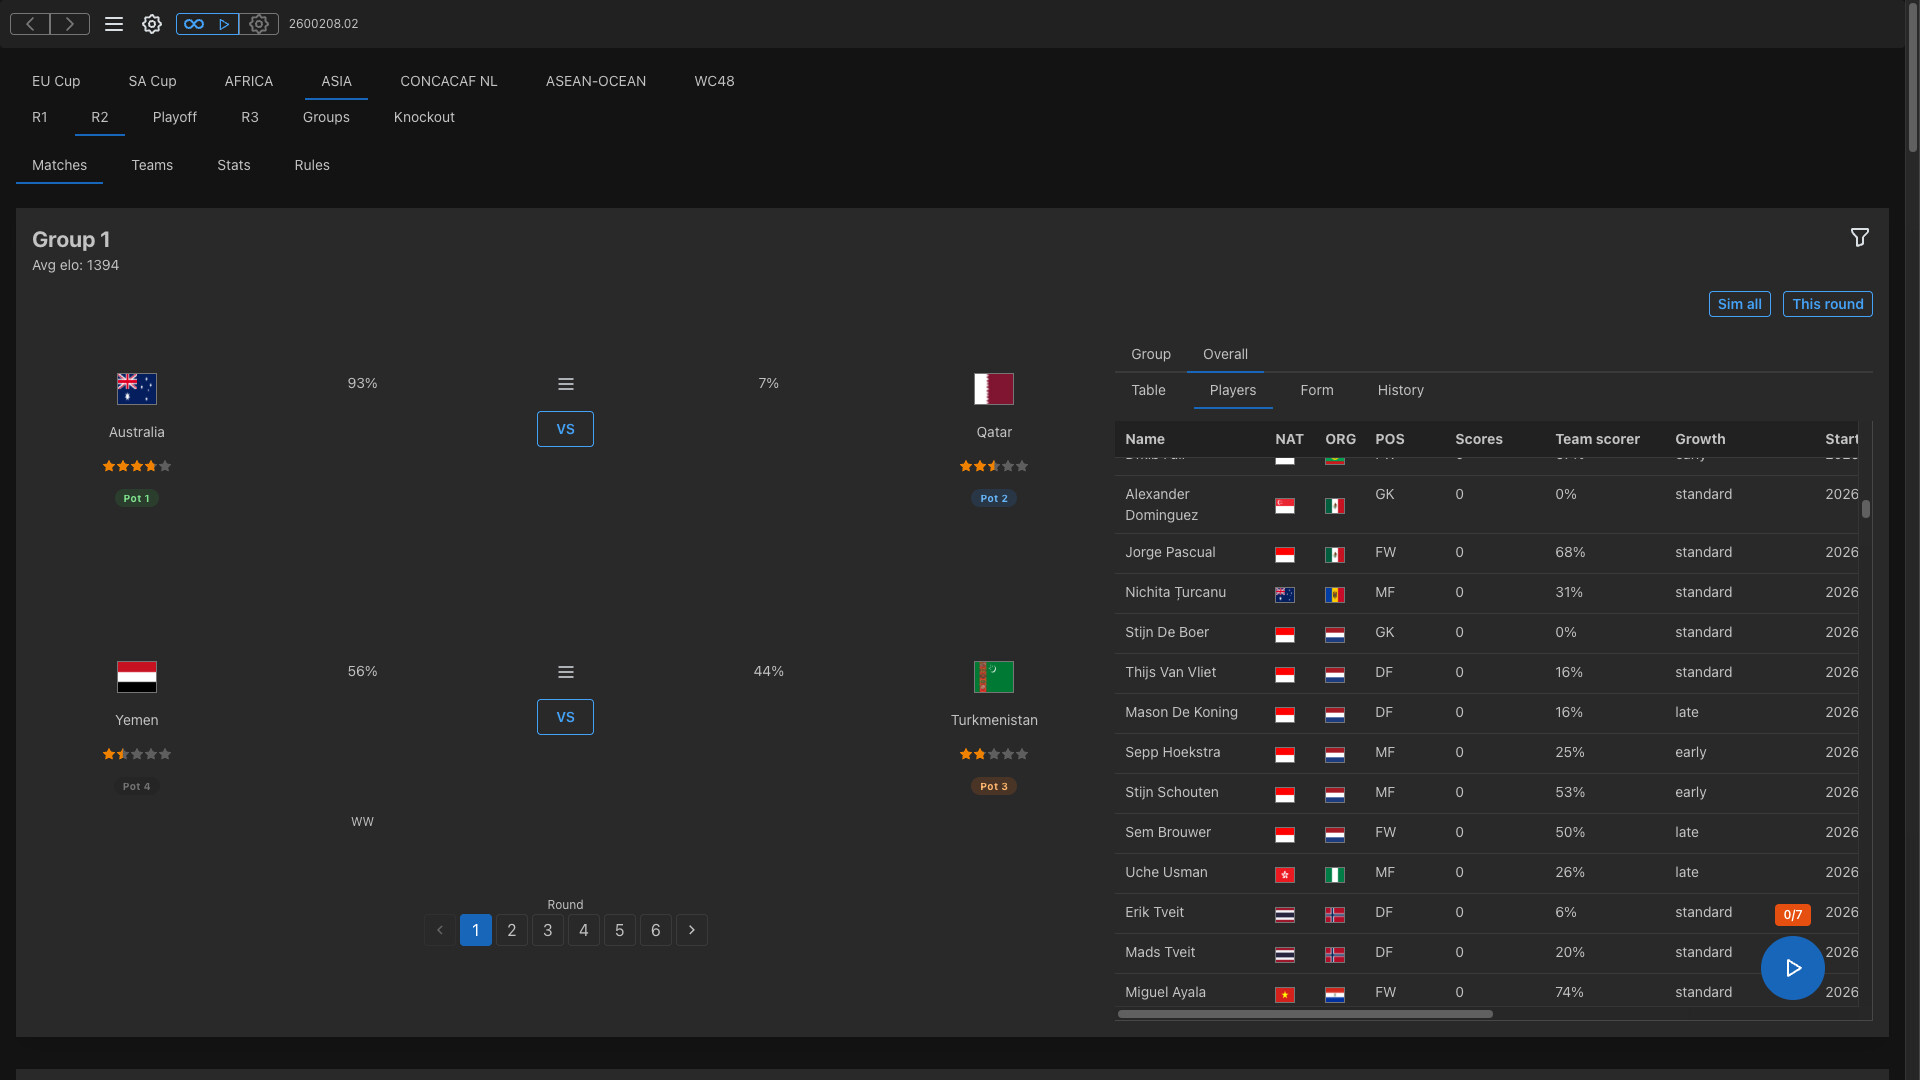This screenshot has width=1920, height=1080.
Task: Click the Sim all button
Action: pos(1739,303)
